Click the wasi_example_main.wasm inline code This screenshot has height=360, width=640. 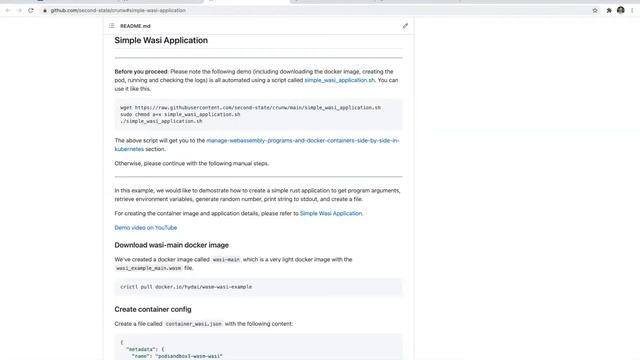point(149,268)
